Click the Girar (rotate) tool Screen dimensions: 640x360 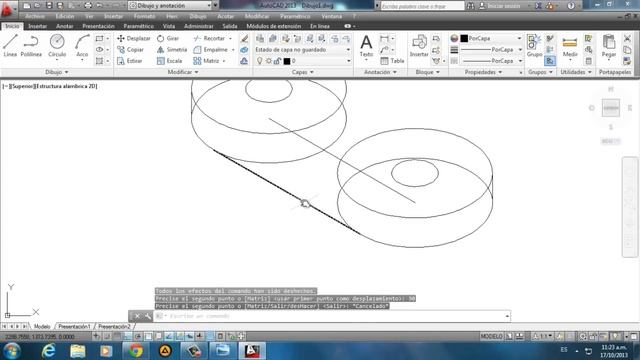pos(168,38)
